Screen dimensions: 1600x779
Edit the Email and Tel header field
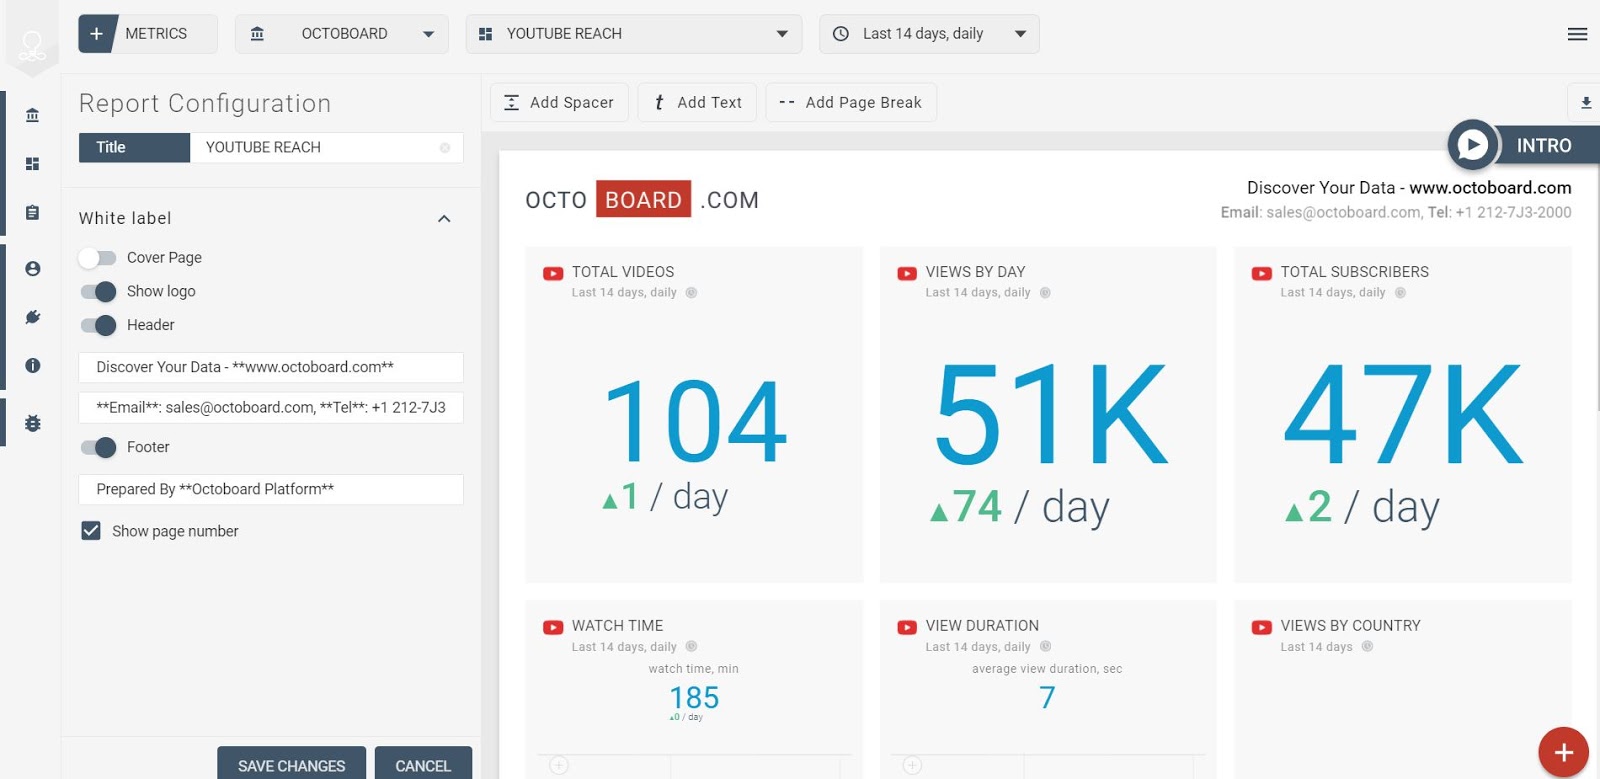click(271, 408)
